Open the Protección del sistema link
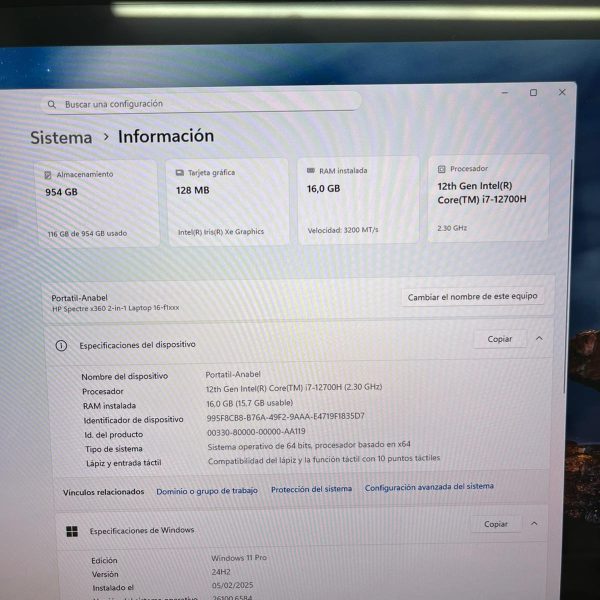 point(311,489)
